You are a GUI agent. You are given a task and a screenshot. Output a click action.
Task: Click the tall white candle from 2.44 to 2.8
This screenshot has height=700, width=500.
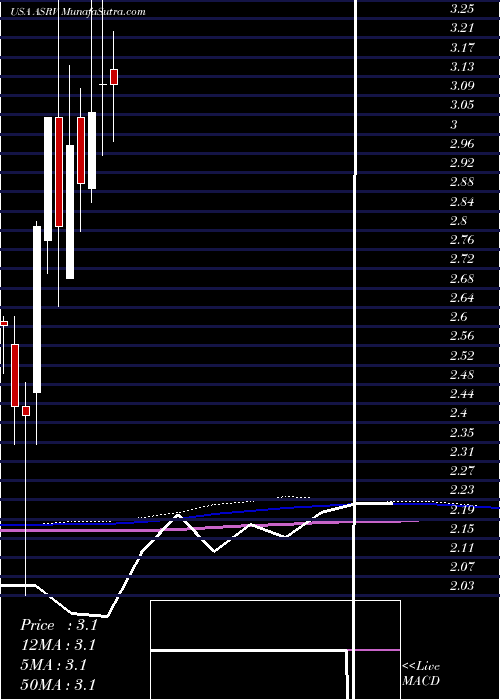[x=37, y=309]
